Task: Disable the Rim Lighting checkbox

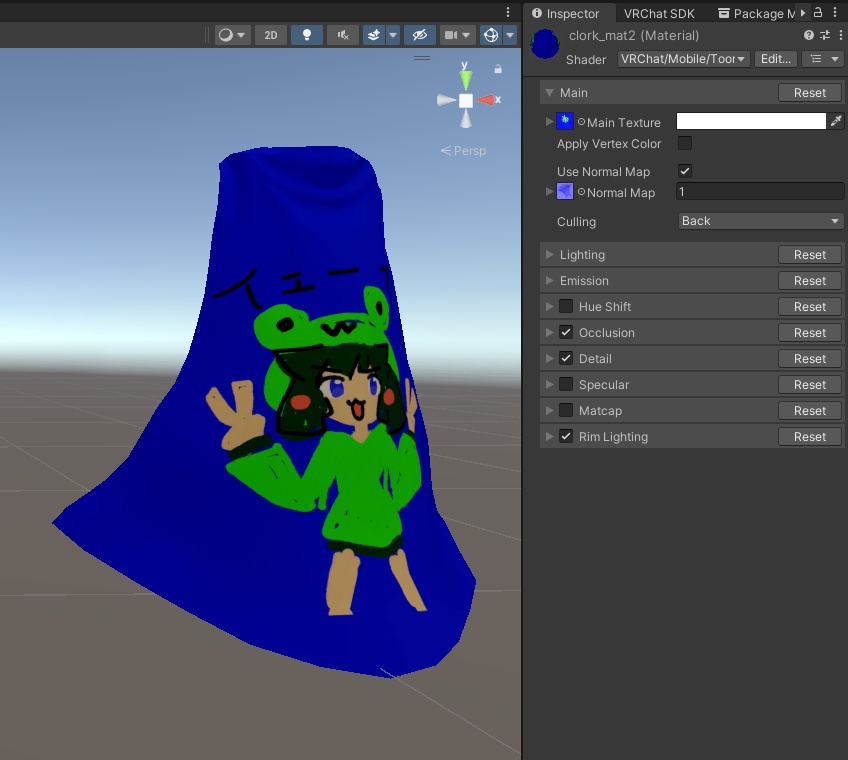Action: (x=566, y=436)
